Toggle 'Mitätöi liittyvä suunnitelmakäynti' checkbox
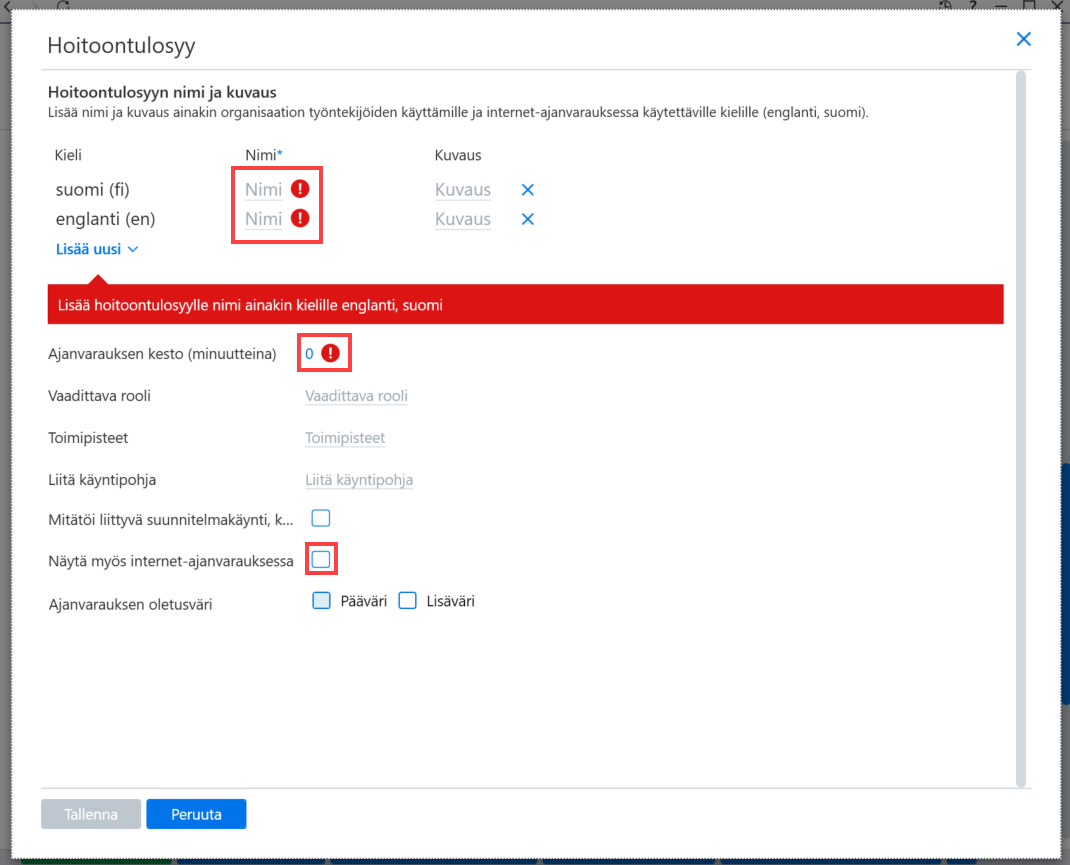1070x865 pixels. pos(321,518)
